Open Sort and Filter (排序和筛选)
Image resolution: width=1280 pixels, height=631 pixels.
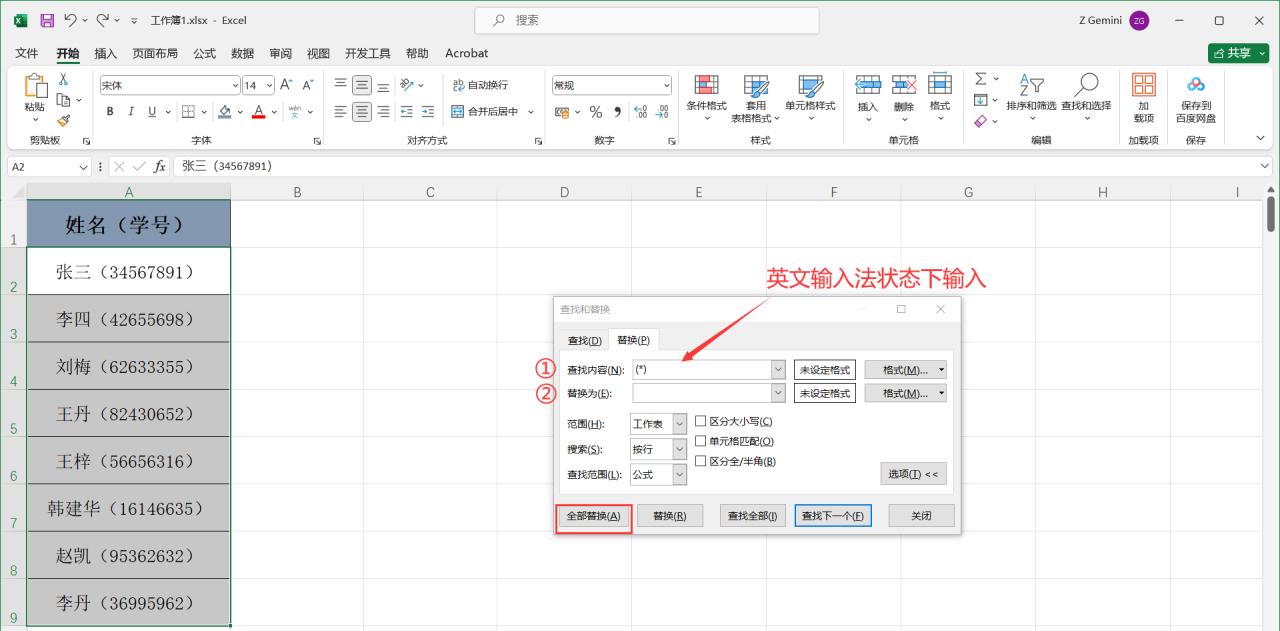[x=1031, y=98]
